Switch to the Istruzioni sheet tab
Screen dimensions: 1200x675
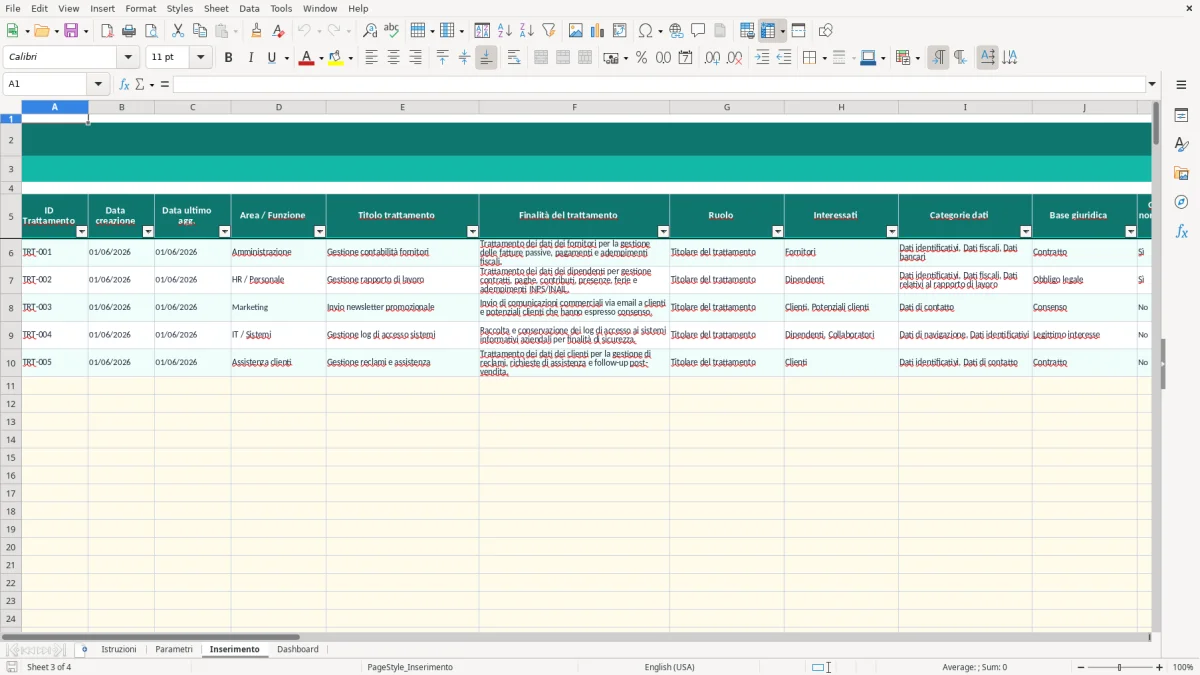pyautogui.click(x=119, y=650)
